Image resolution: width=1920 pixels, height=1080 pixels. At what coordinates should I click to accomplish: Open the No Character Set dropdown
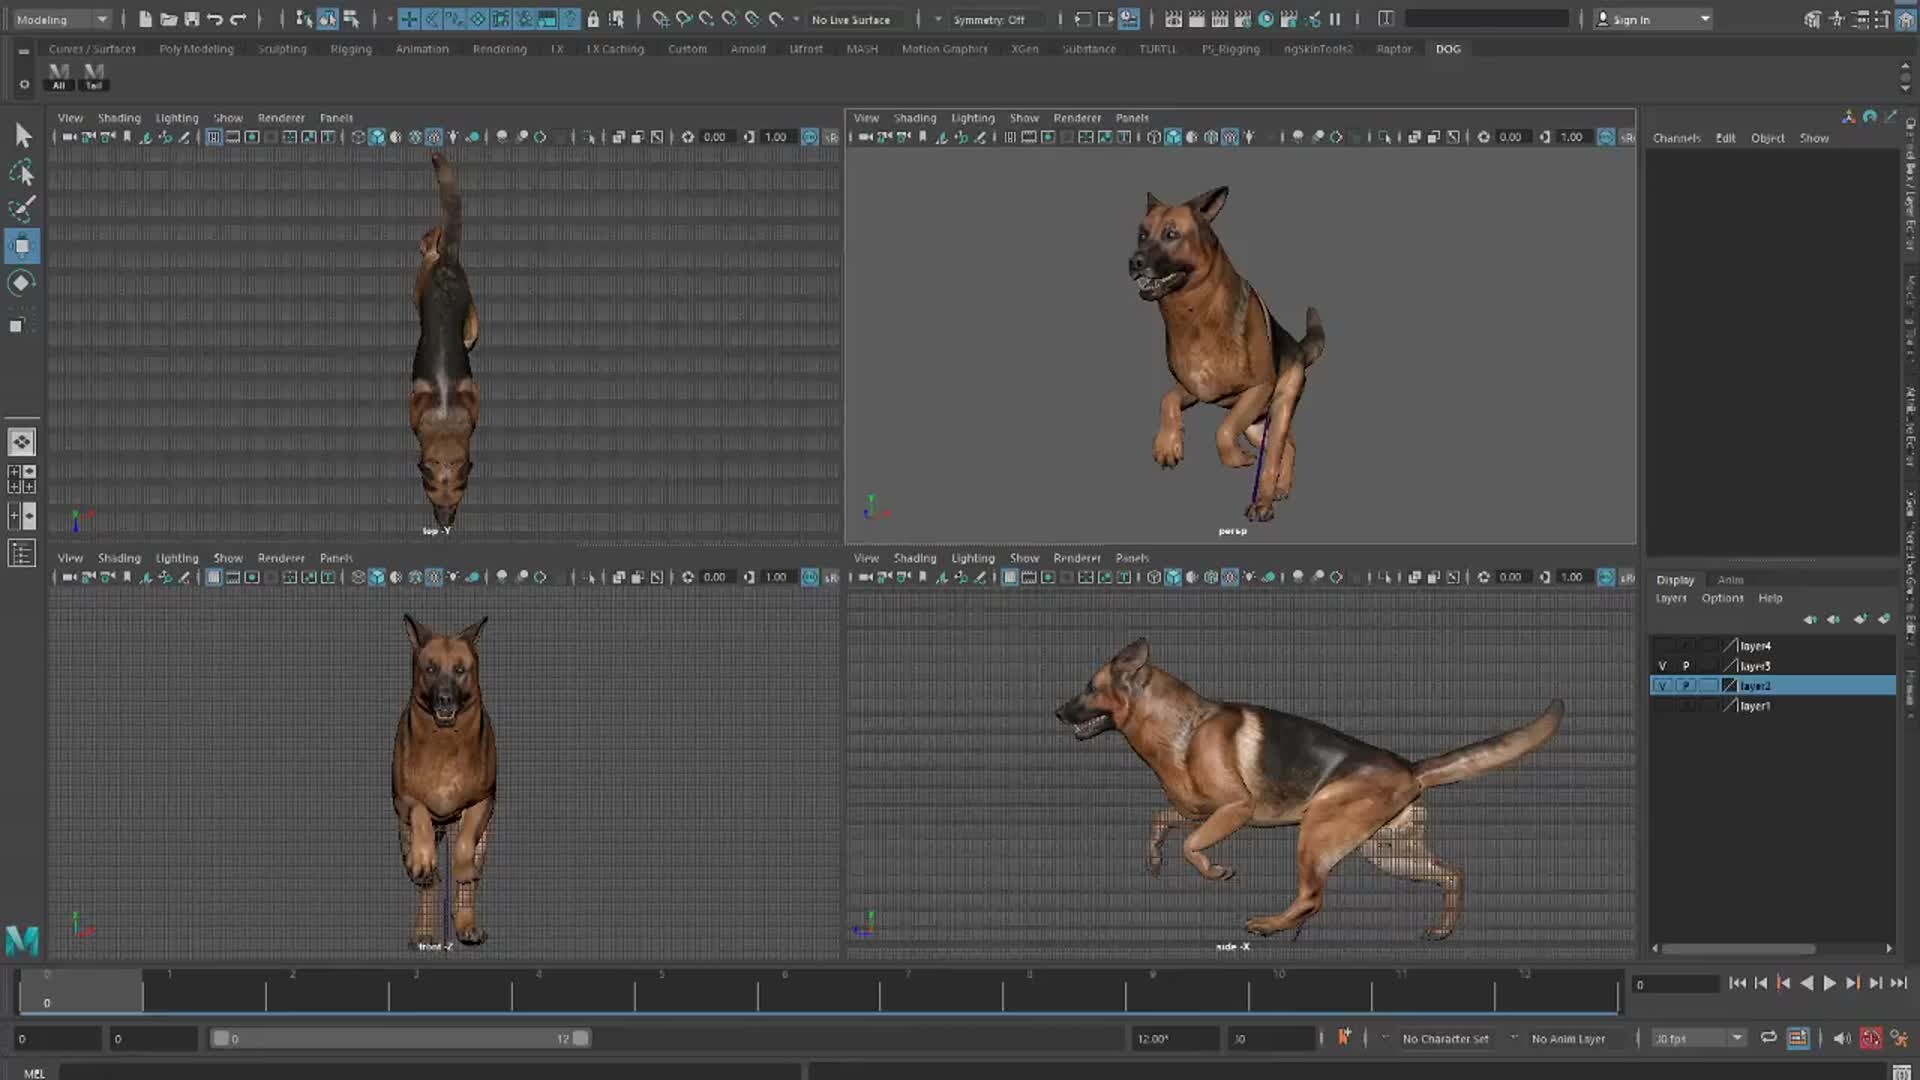click(x=1445, y=1038)
